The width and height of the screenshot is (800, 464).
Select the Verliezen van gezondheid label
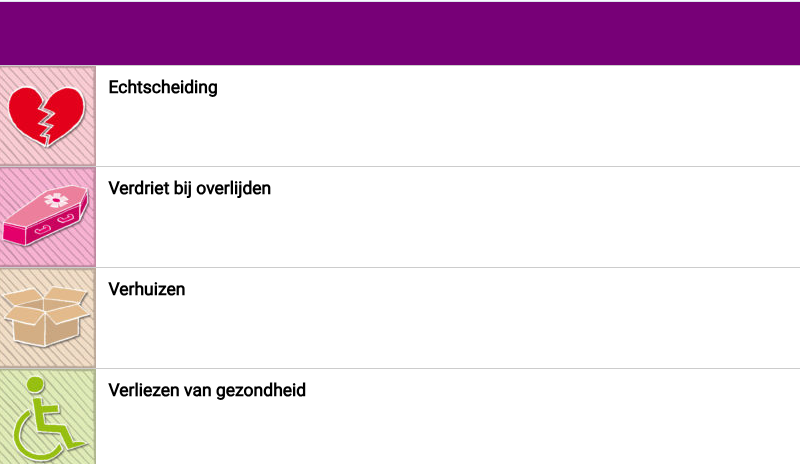(x=206, y=390)
